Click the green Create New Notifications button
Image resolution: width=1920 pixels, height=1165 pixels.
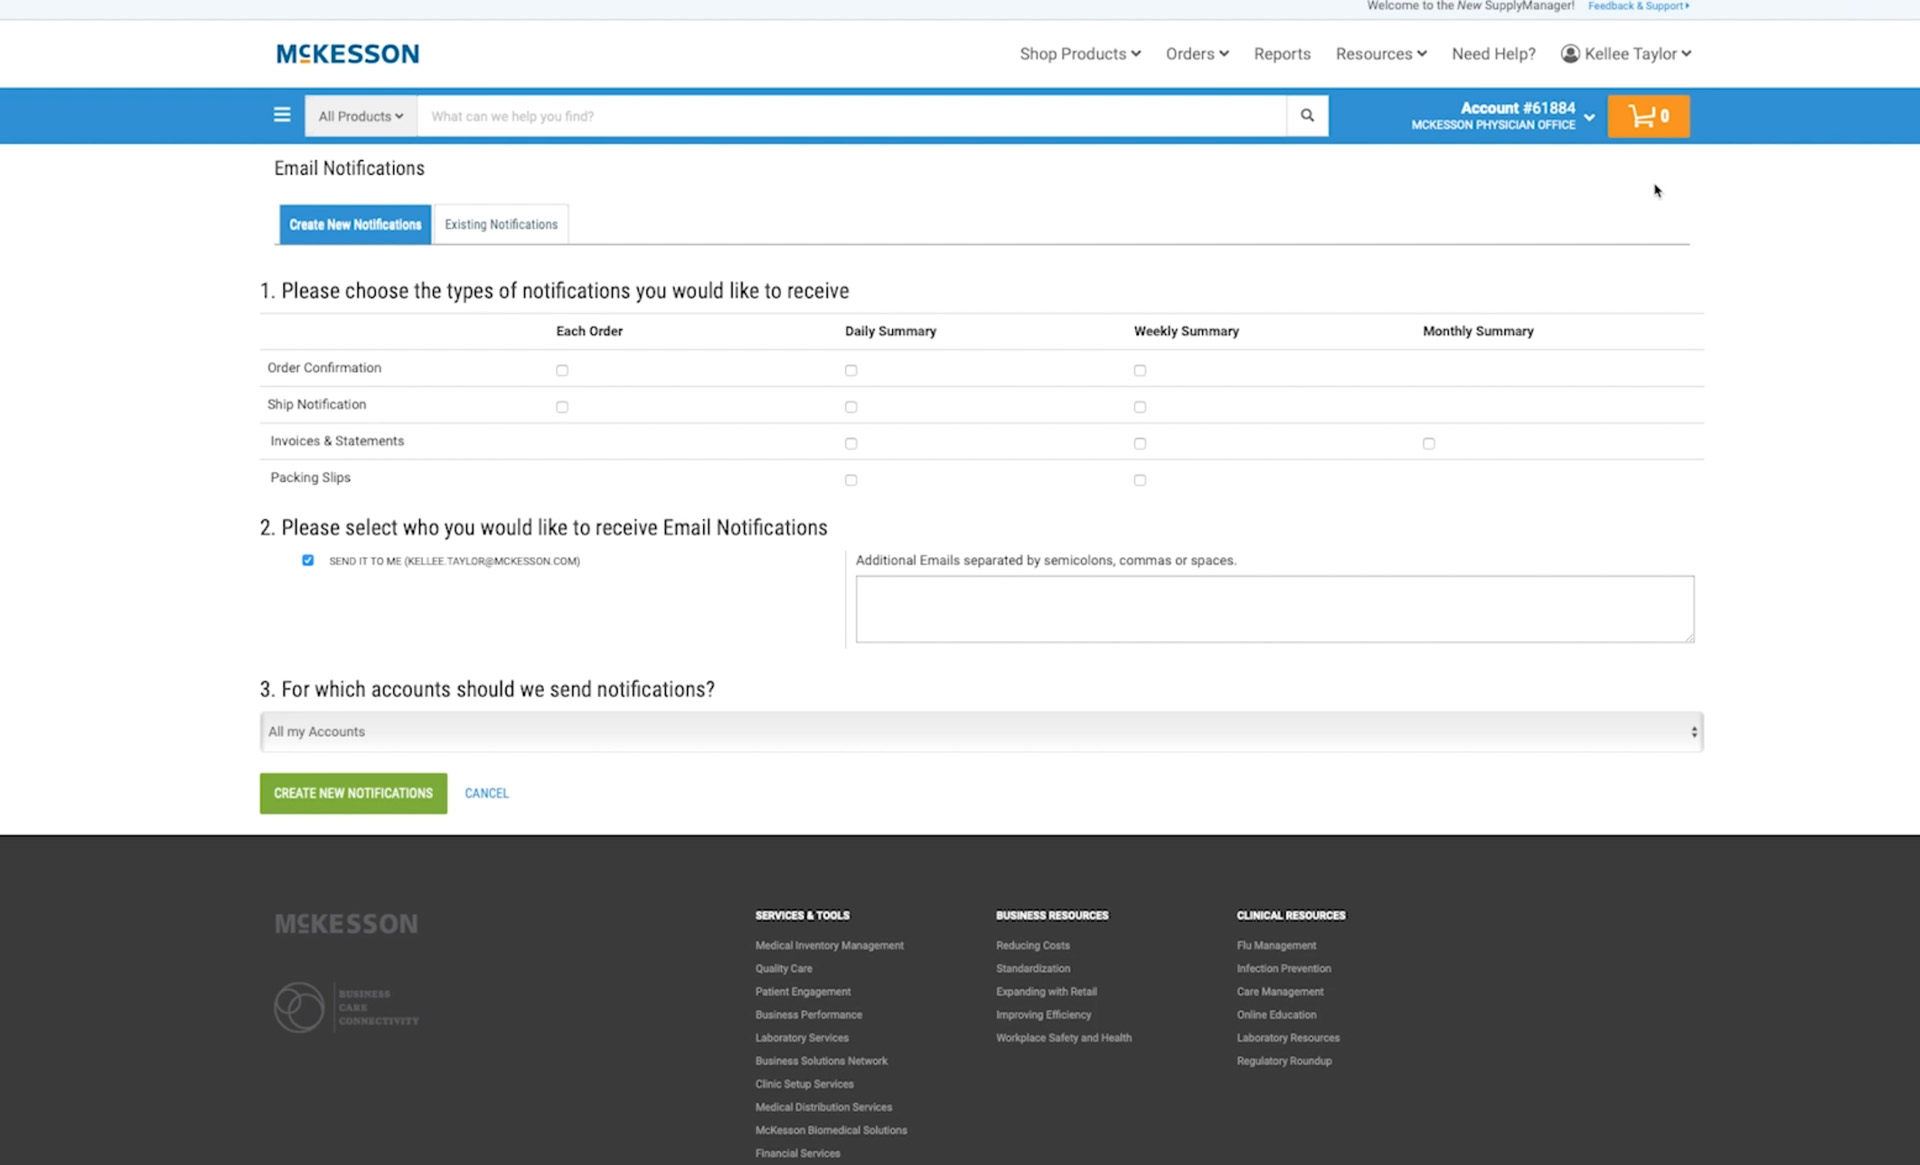[353, 793]
